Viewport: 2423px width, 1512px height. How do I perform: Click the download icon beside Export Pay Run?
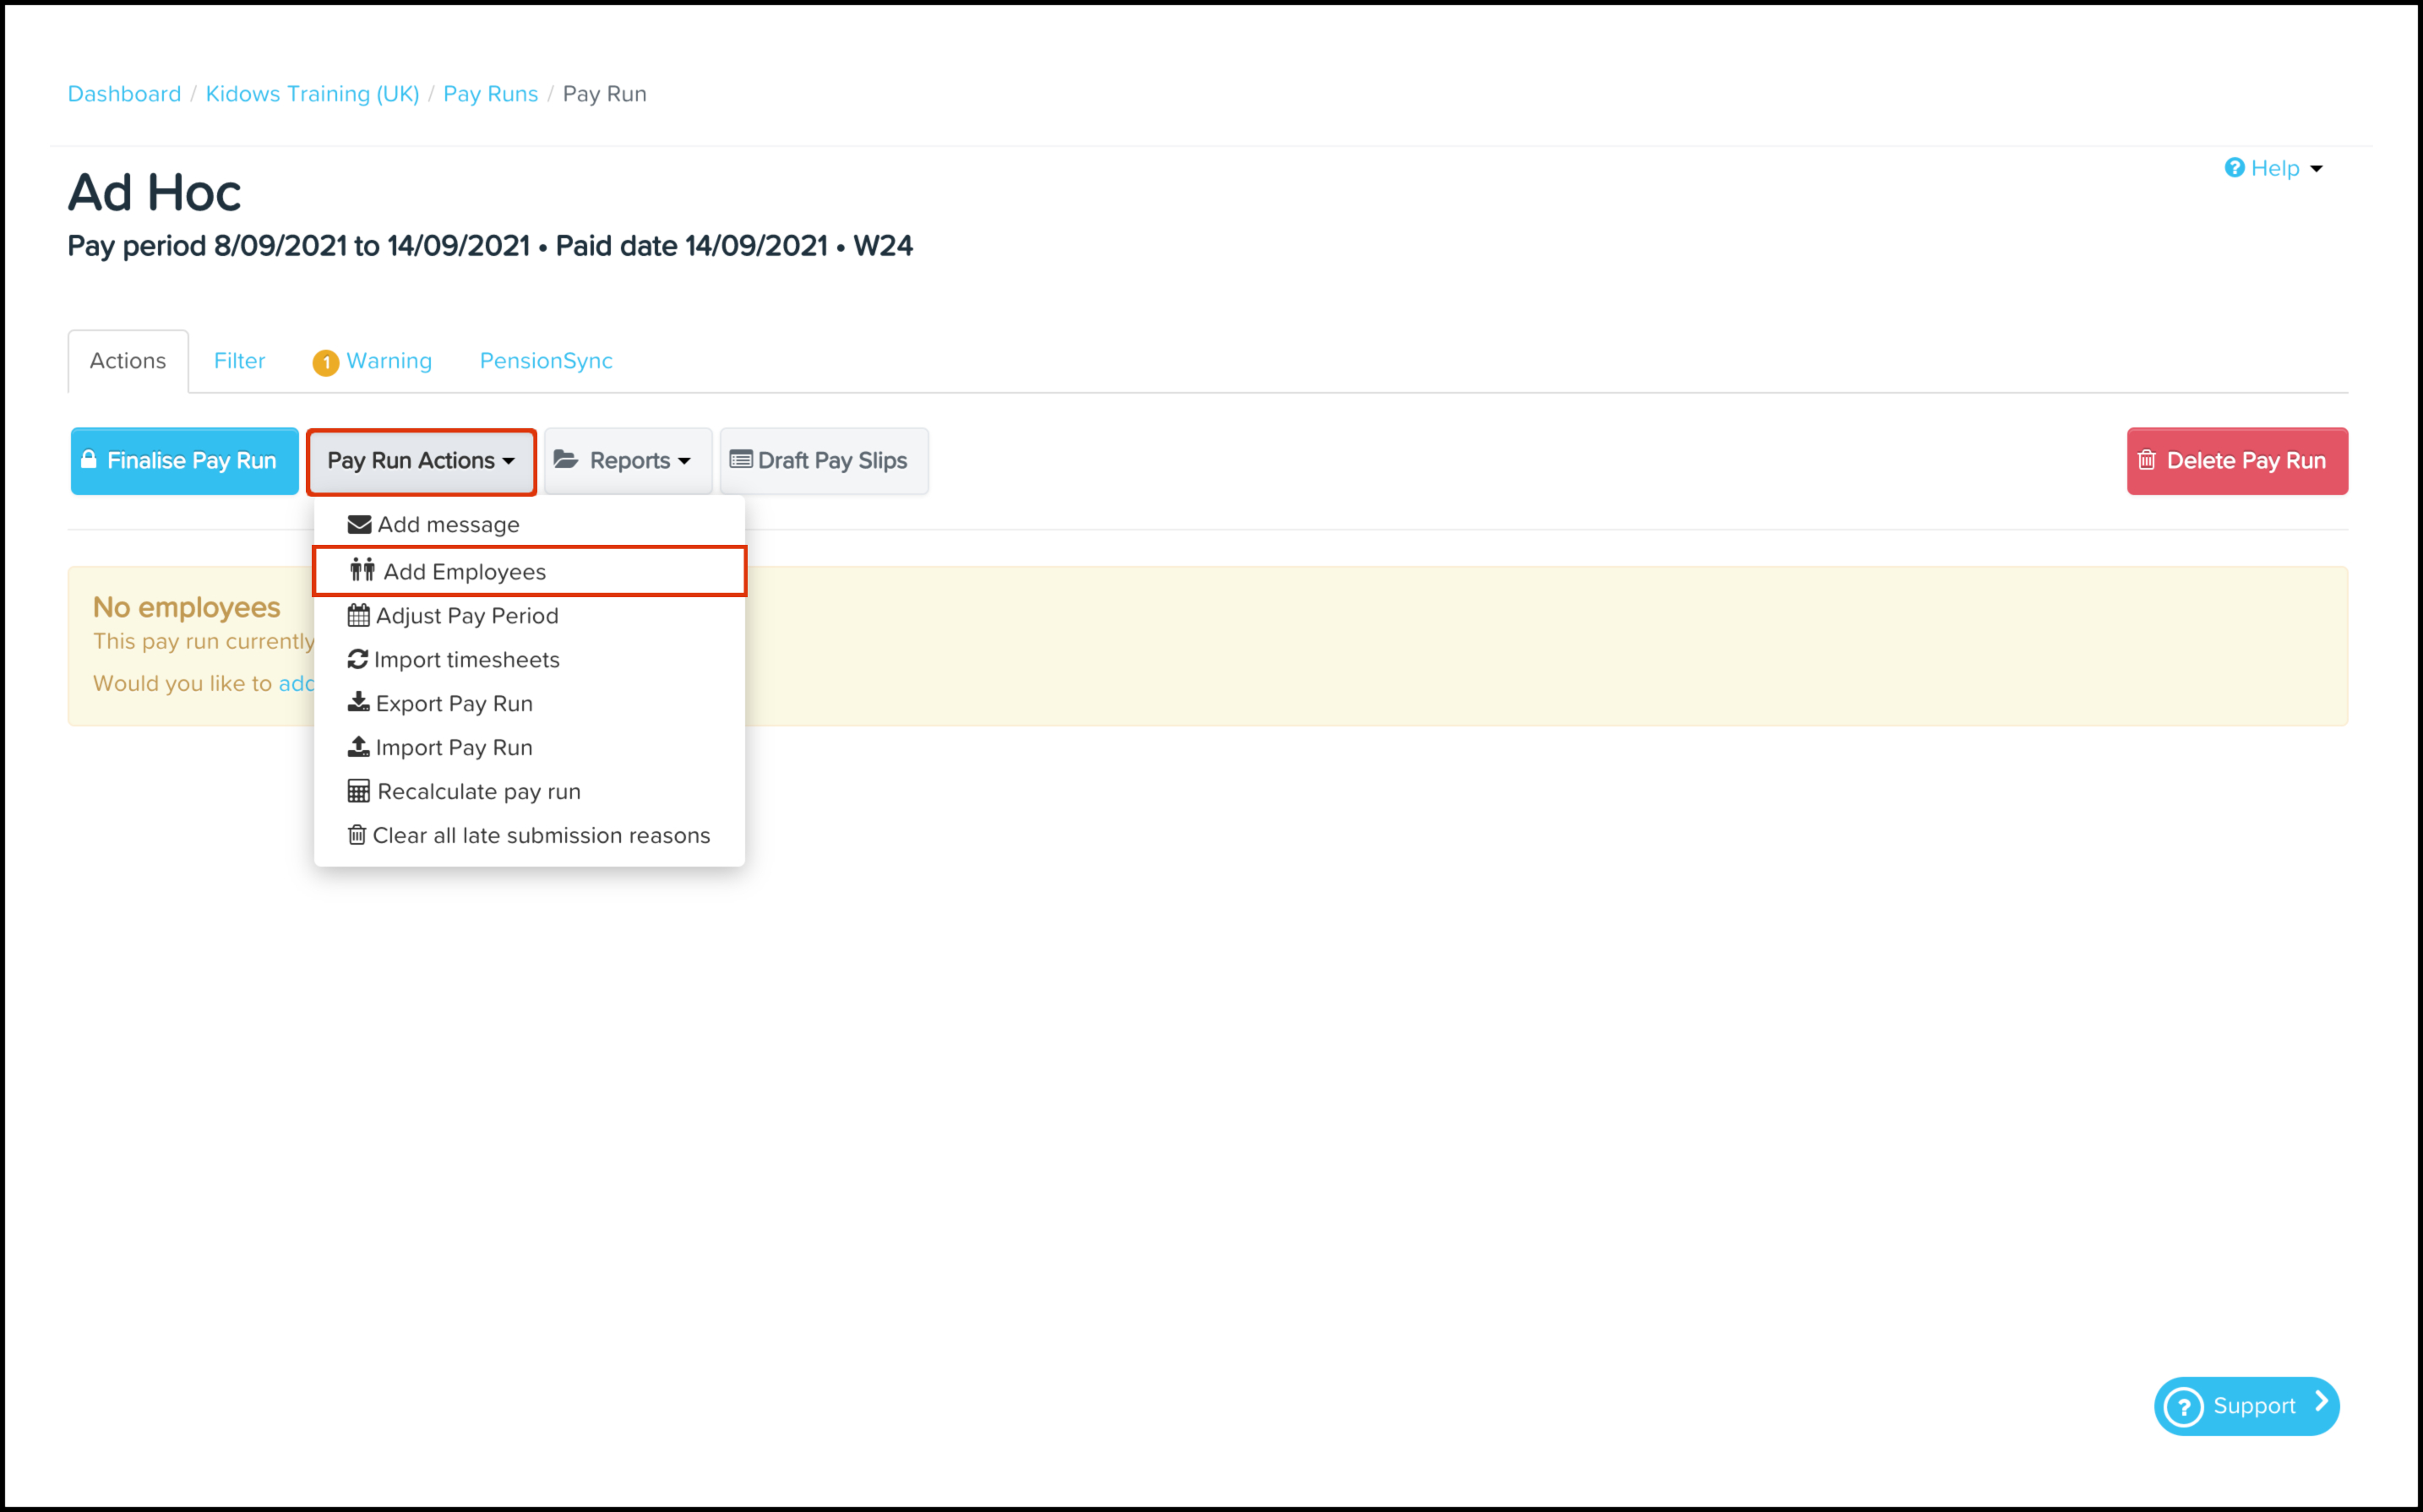pos(358,703)
